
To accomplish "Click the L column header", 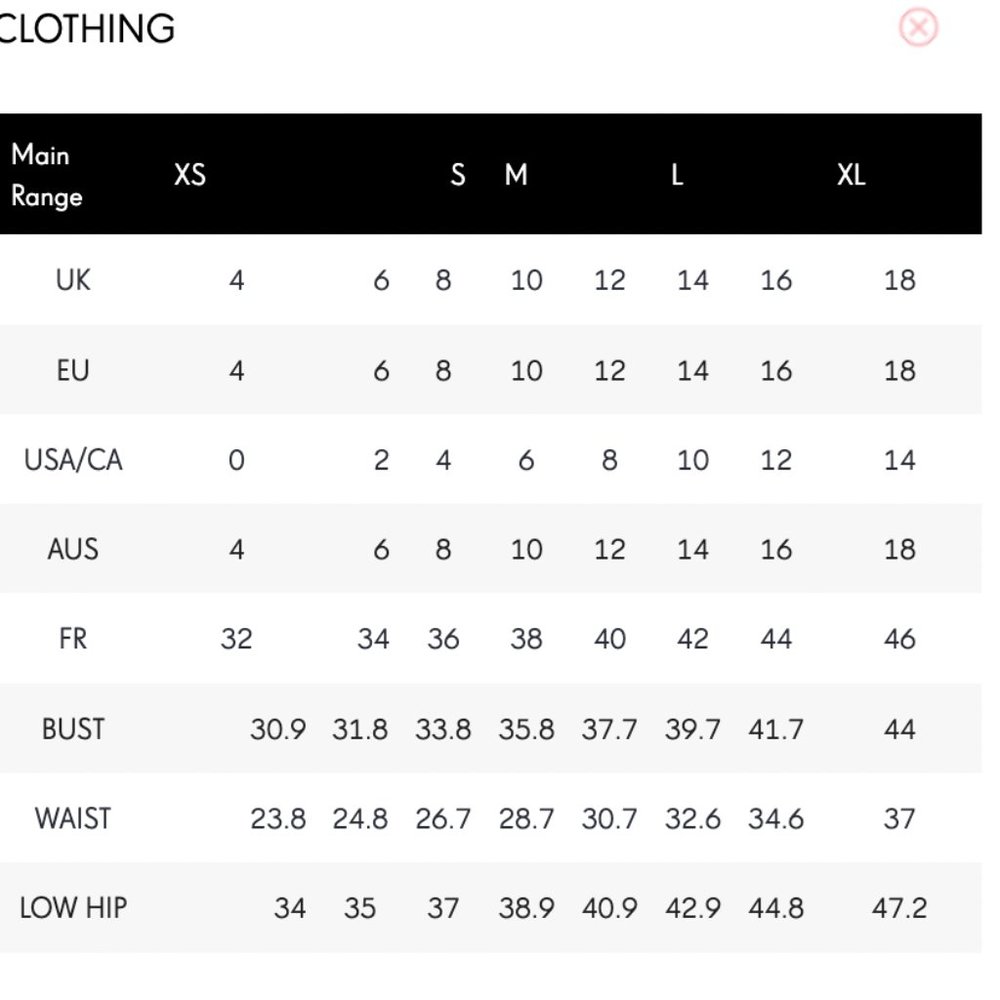I will (x=677, y=175).
